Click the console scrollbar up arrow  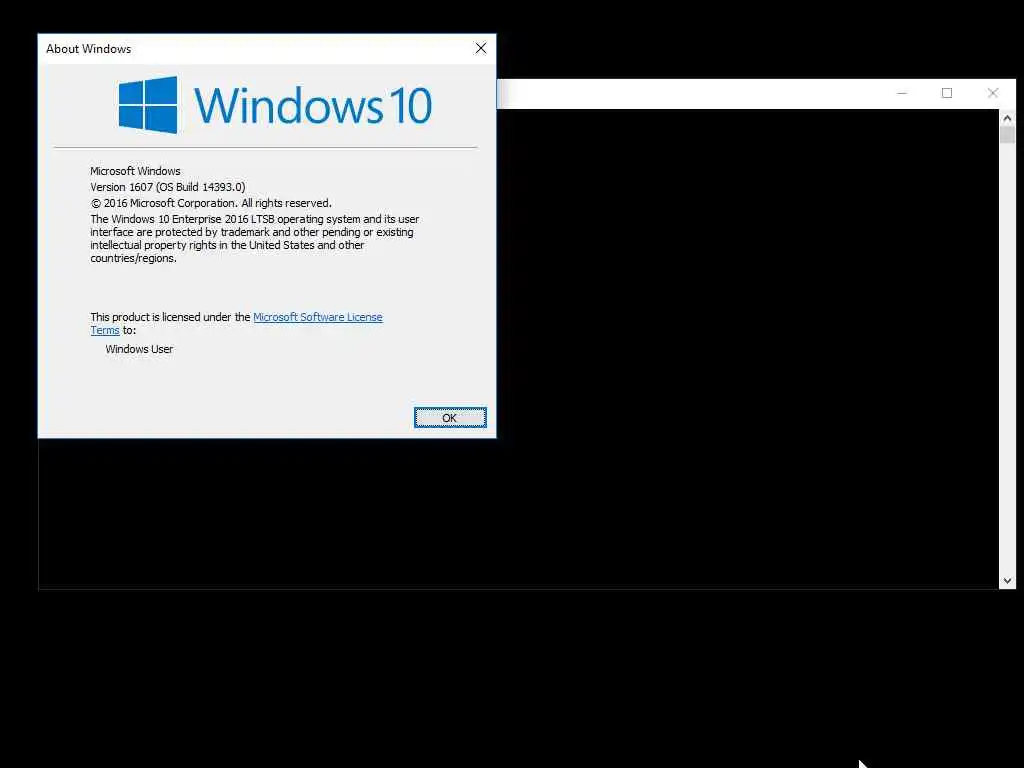tap(1007, 118)
